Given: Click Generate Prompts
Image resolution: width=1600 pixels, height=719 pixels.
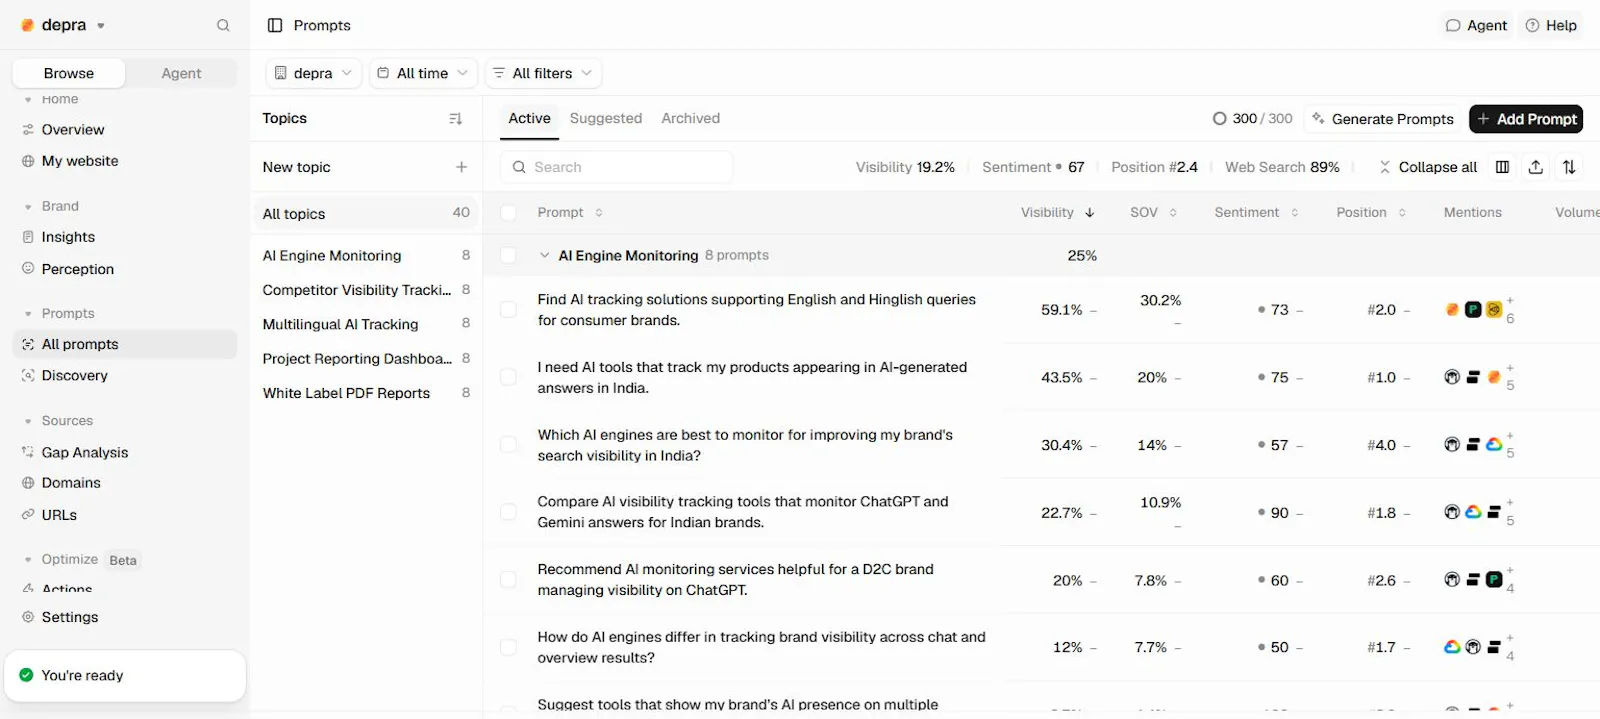Looking at the screenshot, I should (x=1382, y=119).
